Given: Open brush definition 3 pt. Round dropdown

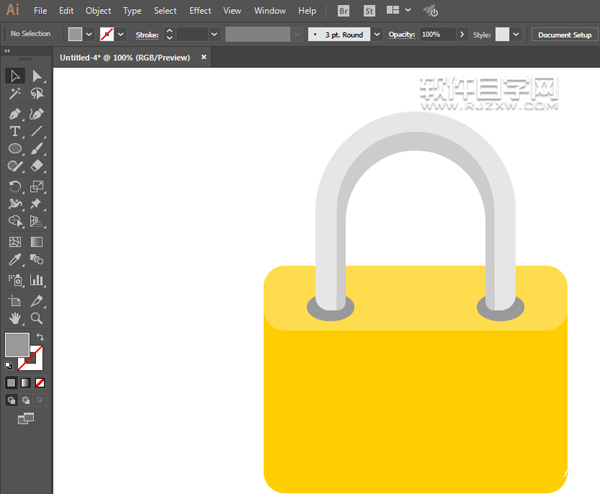Looking at the screenshot, I should coord(377,34).
